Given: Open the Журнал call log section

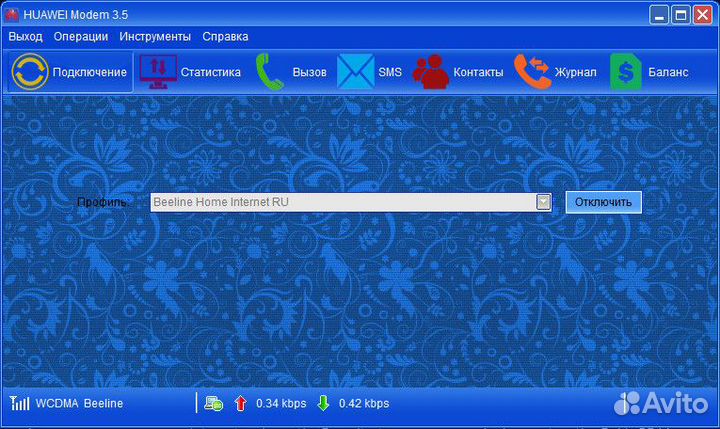Looking at the screenshot, I should point(555,72).
